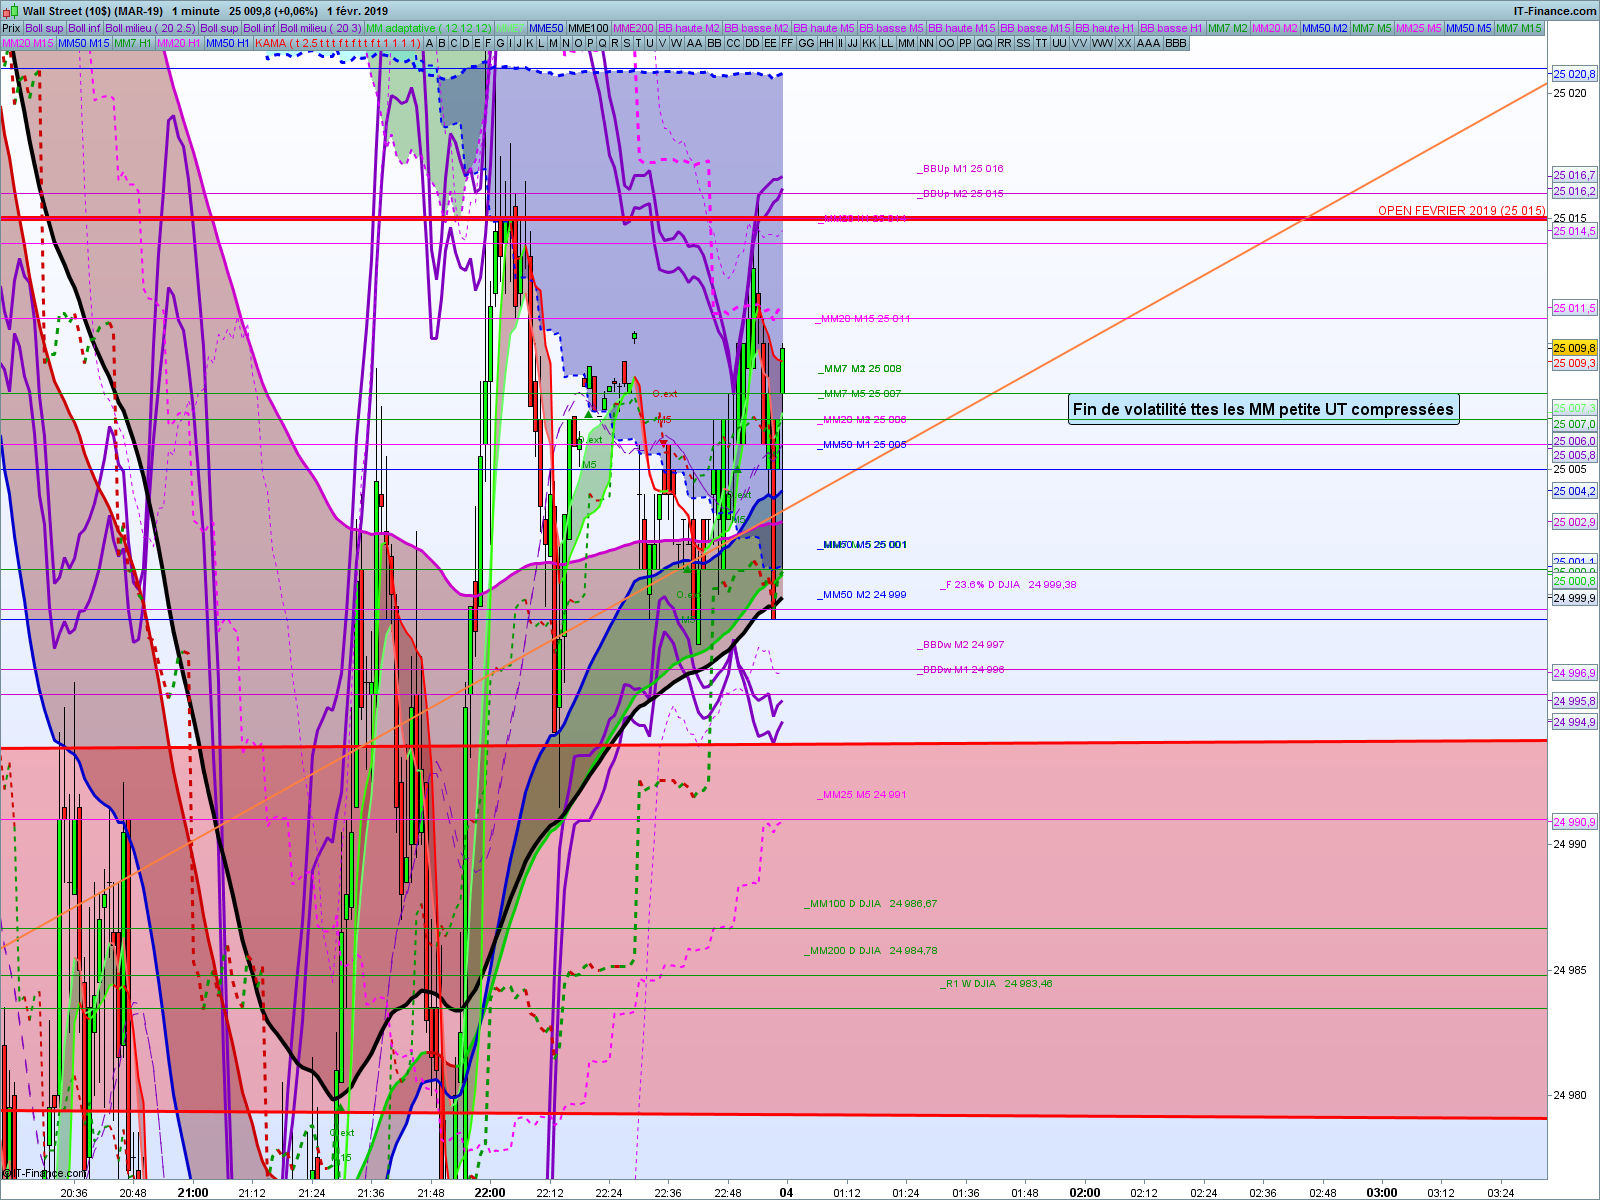Screen dimensions: 1600x1200
Task: Click the _MM25 M5 24 991 chart label
Action: 863,795
